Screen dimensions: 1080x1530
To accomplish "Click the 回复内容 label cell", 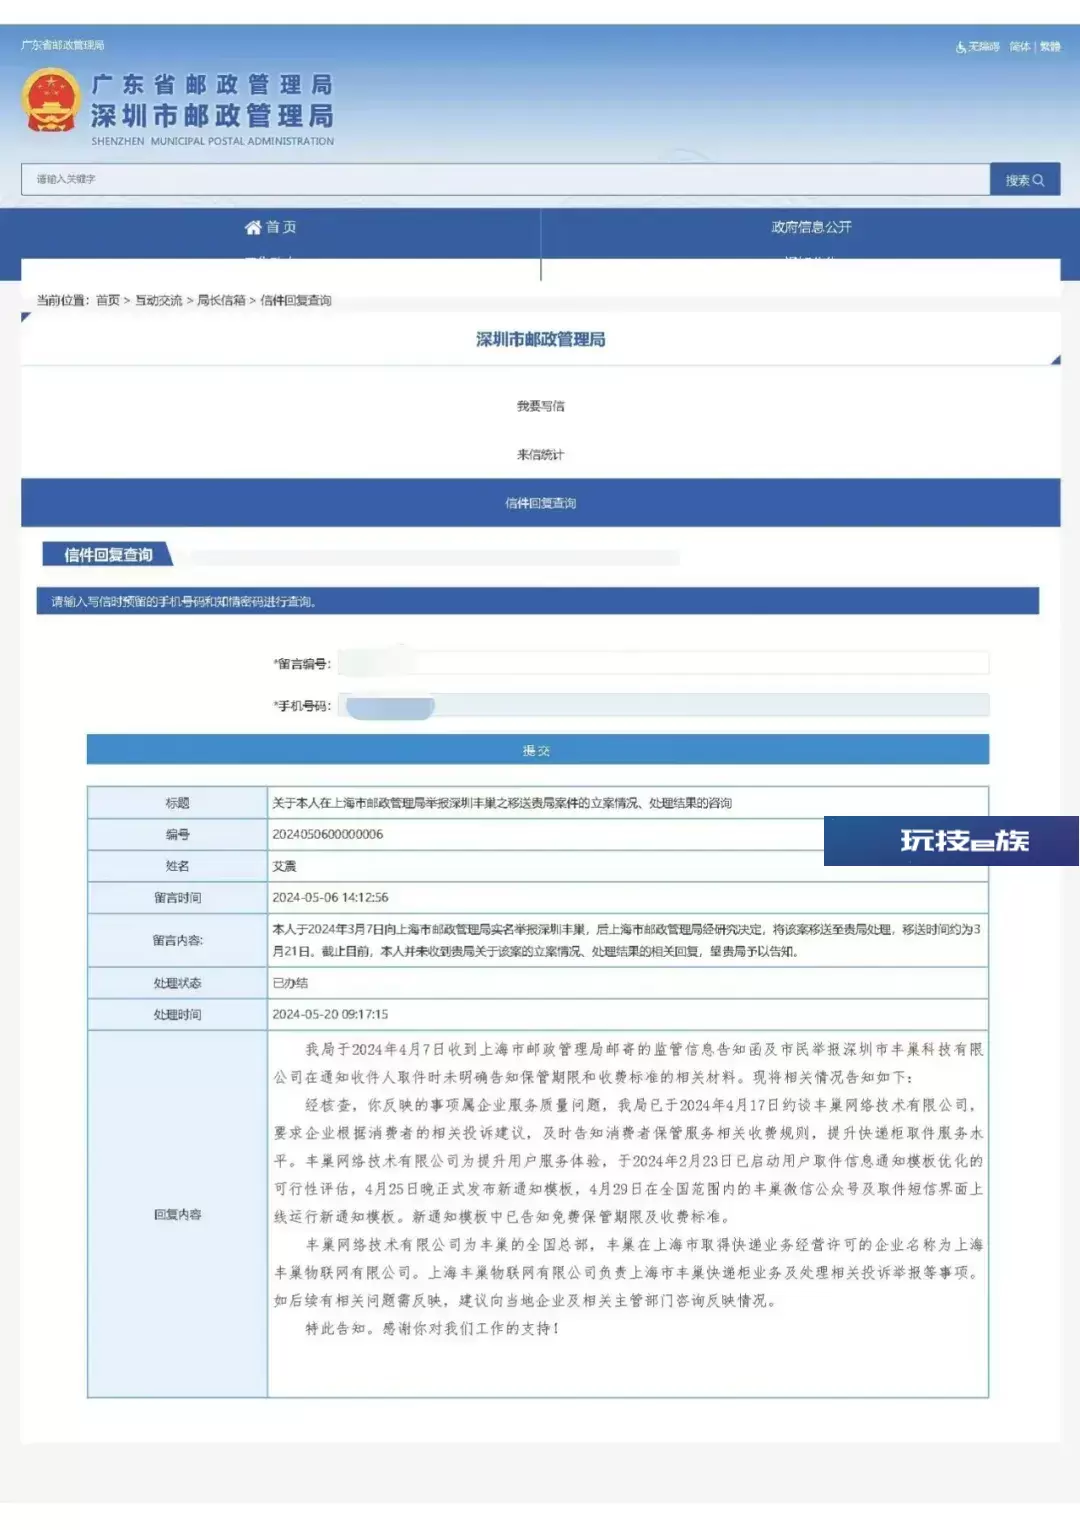I will pyautogui.click(x=177, y=1214).
